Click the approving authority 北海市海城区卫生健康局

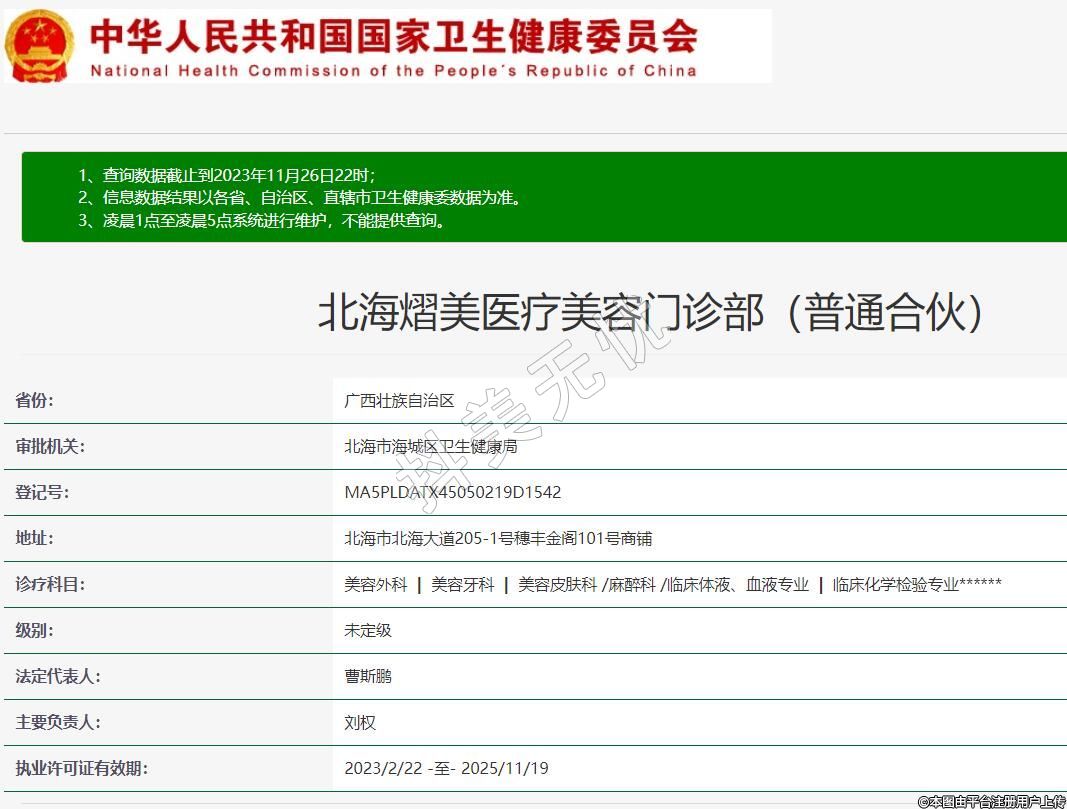pos(431,447)
